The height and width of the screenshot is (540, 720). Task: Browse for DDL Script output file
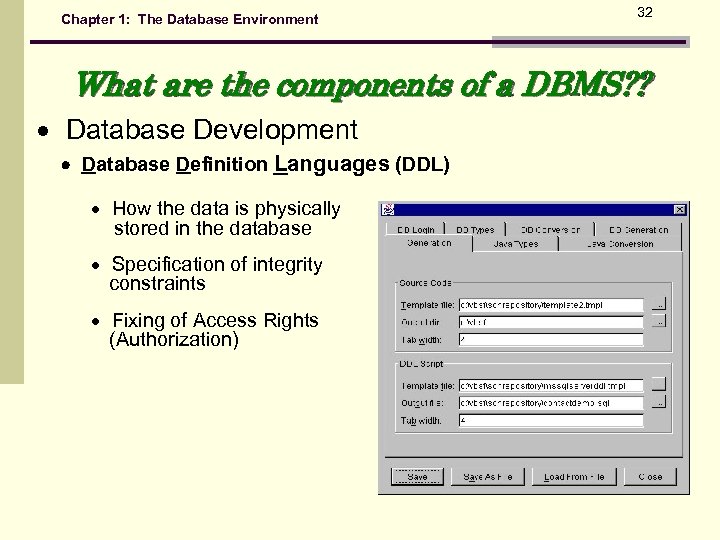[659, 402]
